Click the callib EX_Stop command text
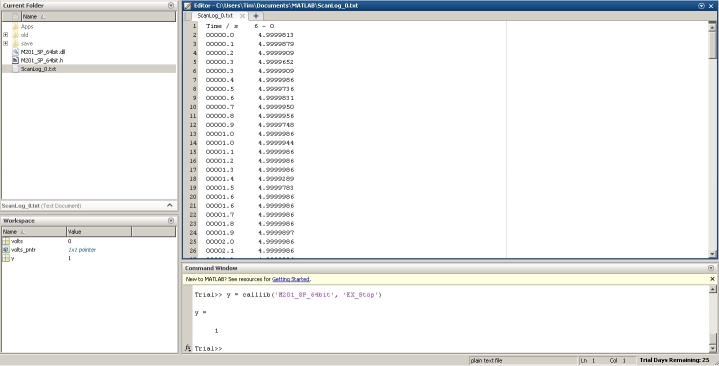The height and width of the screenshot is (366, 719). click(x=304, y=295)
